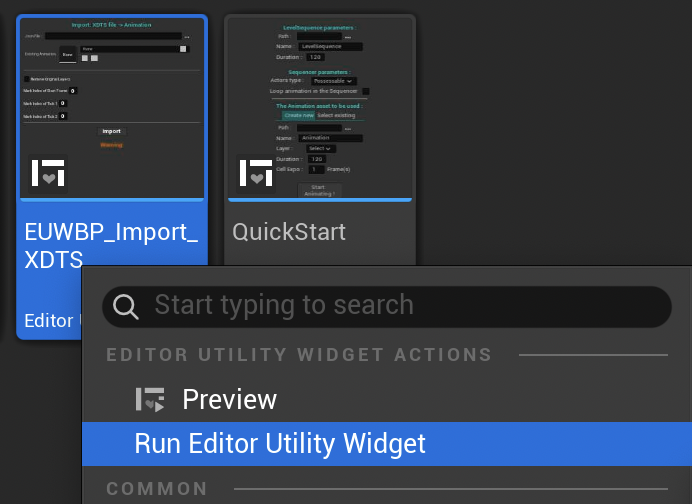Switch to the Select existing tab
Viewport: 692px width, 504px height.
click(x=336, y=115)
